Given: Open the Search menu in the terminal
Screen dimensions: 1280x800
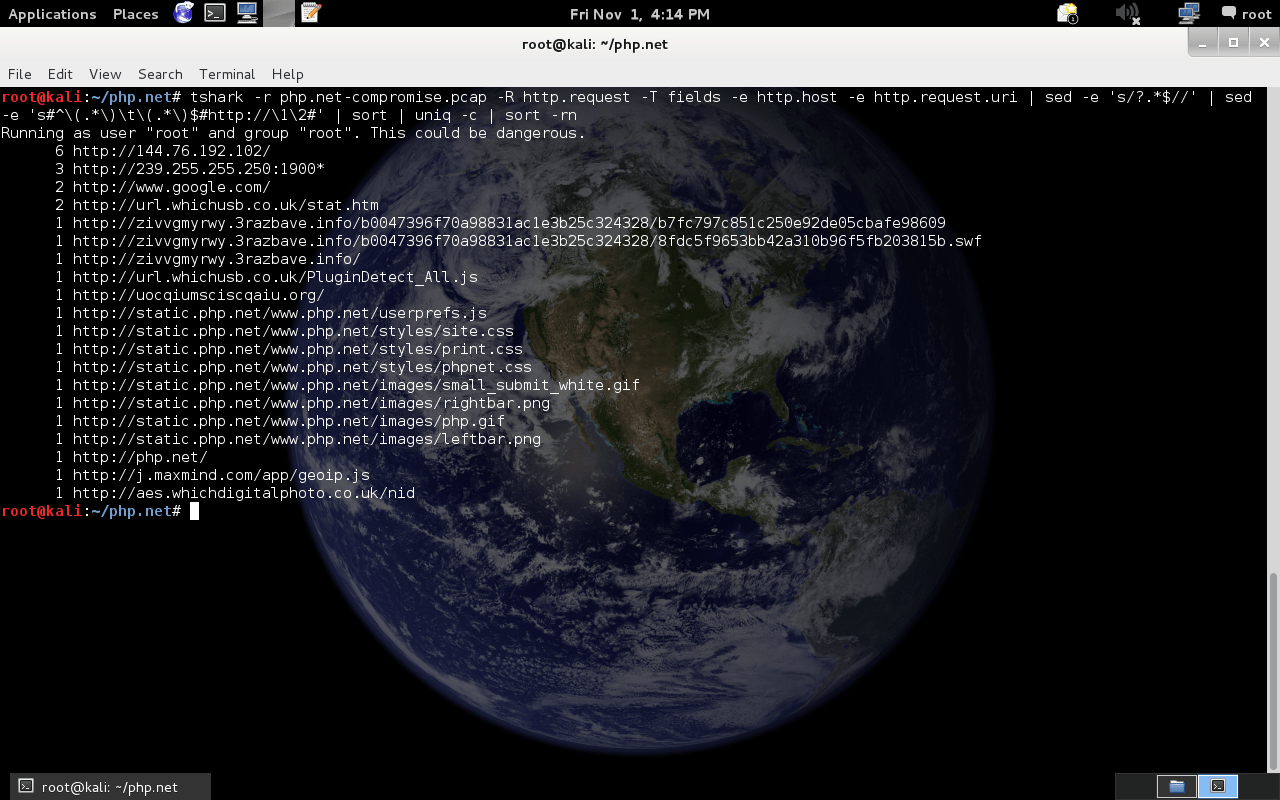Looking at the screenshot, I should click(160, 74).
